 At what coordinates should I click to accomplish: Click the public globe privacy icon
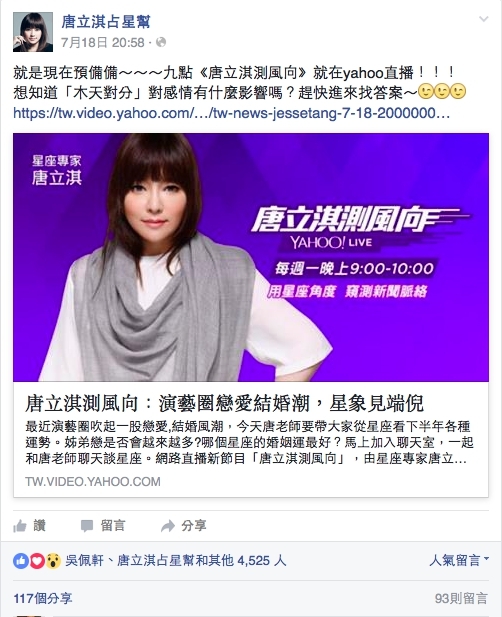coord(161,42)
